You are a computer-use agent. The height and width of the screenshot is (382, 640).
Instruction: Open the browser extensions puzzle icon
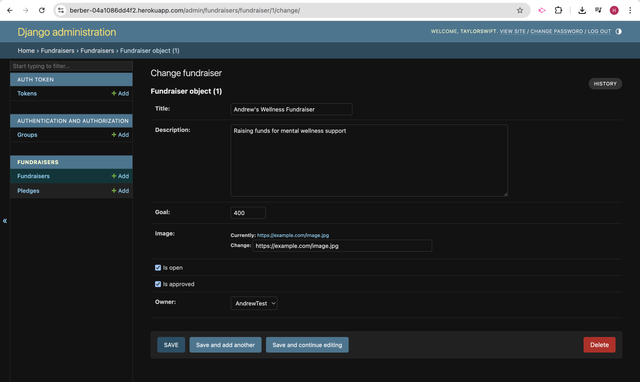coord(558,10)
